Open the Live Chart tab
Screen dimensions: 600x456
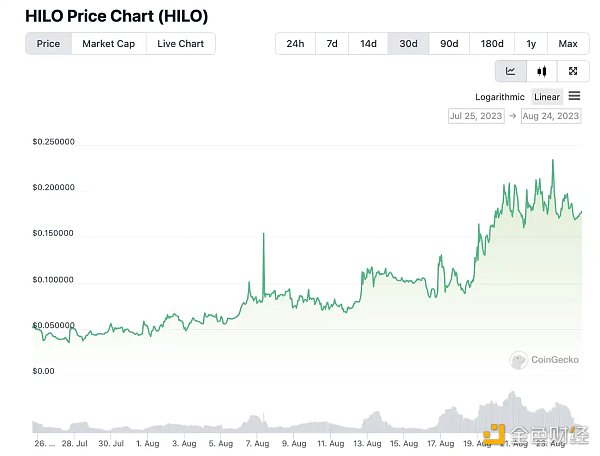click(180, 44)
